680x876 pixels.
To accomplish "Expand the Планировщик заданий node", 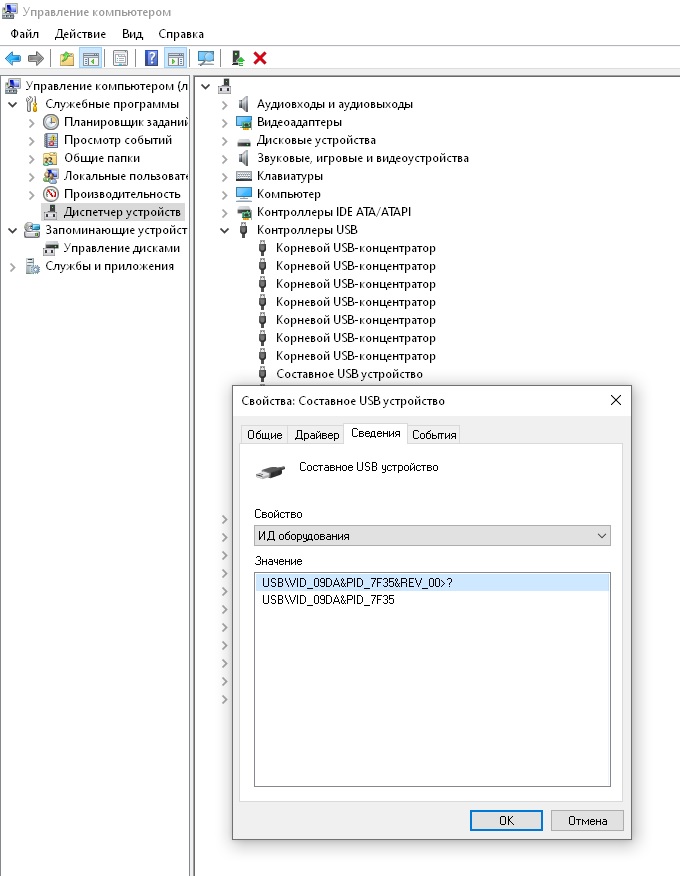I will coord(32,123).
